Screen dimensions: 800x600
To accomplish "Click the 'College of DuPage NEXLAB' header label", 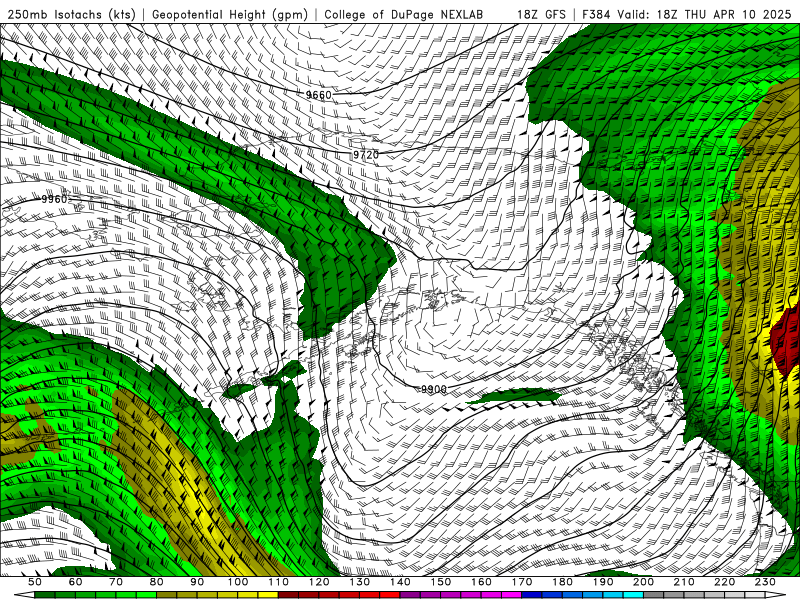I will pos(404,14).
